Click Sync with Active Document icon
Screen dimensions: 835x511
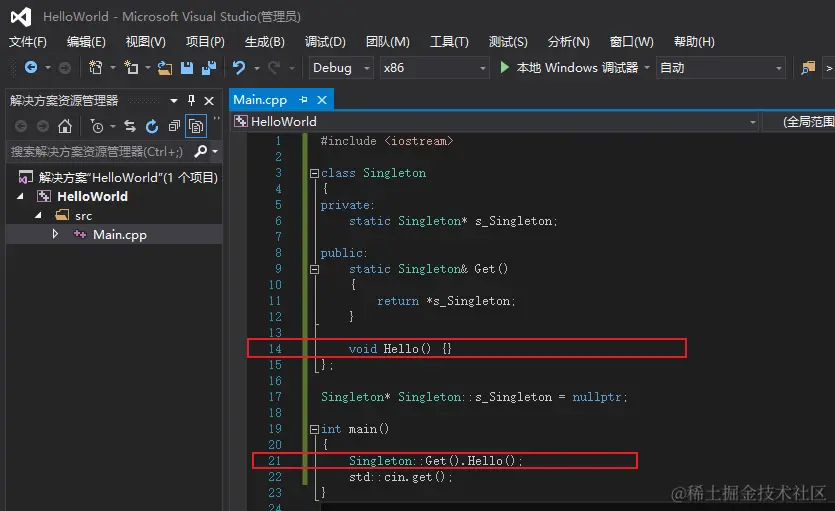click(130, 126)
